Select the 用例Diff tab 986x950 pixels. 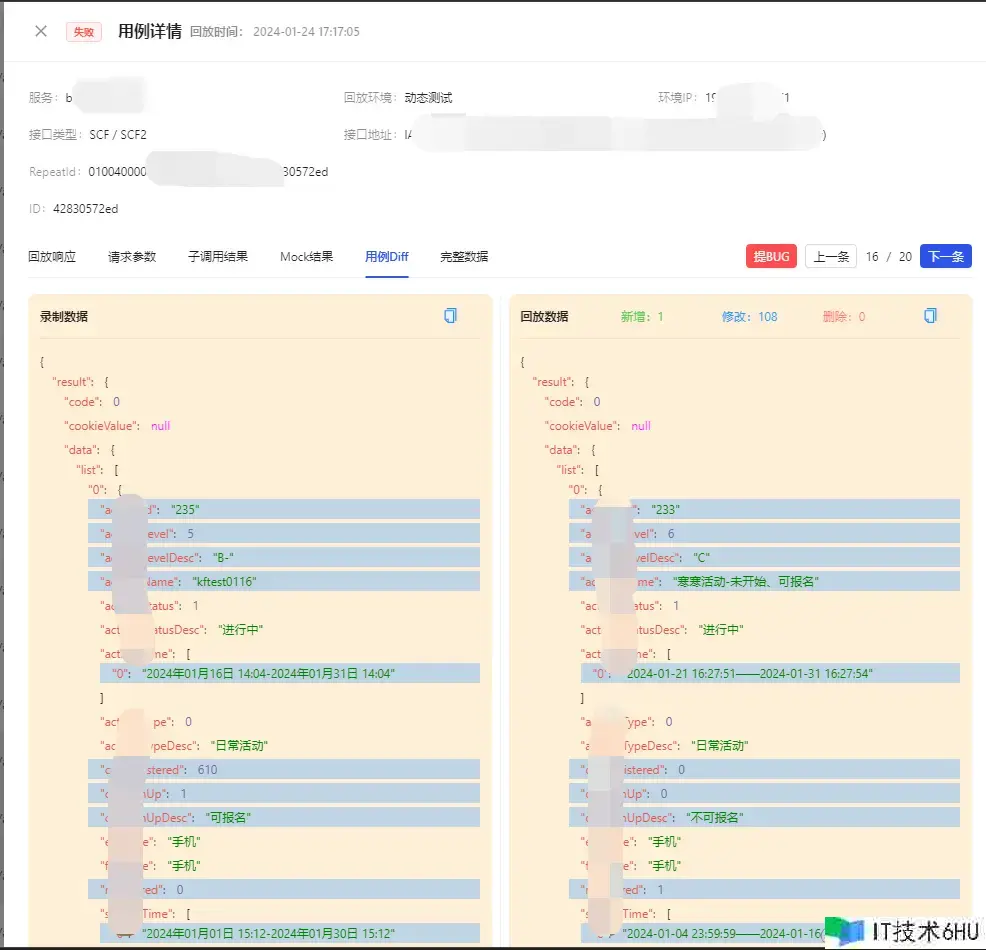pos(386,257)
